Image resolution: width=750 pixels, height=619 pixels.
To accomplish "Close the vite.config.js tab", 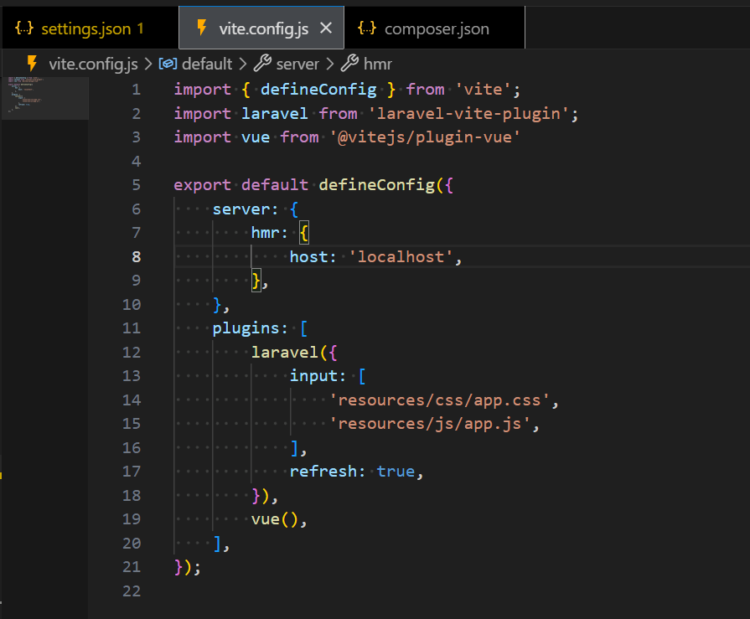I will point(326,28).
